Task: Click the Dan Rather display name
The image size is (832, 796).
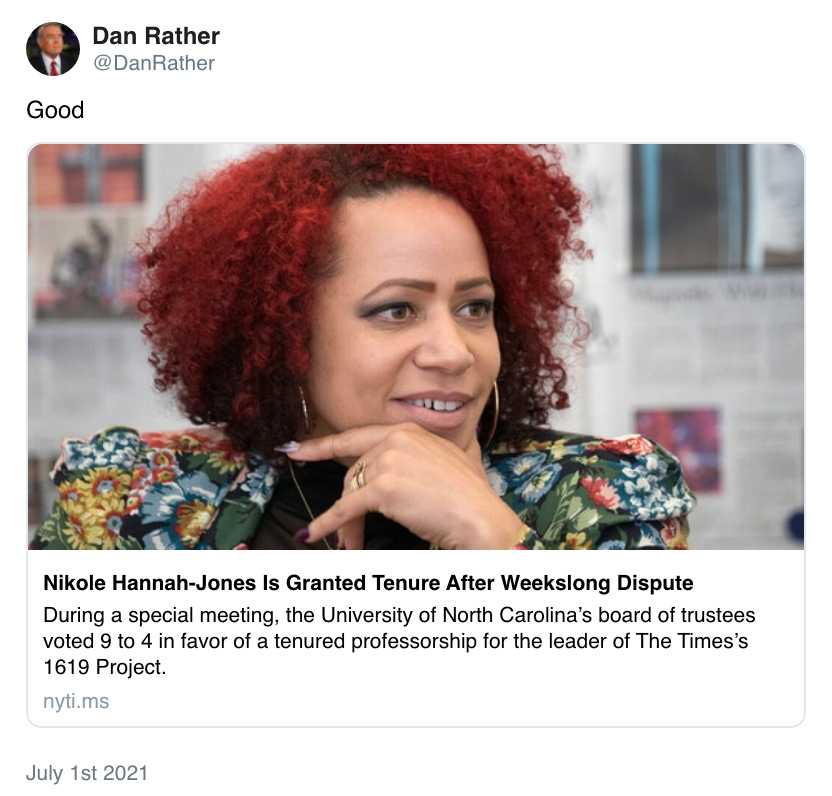Action: (x=156, y=36)
